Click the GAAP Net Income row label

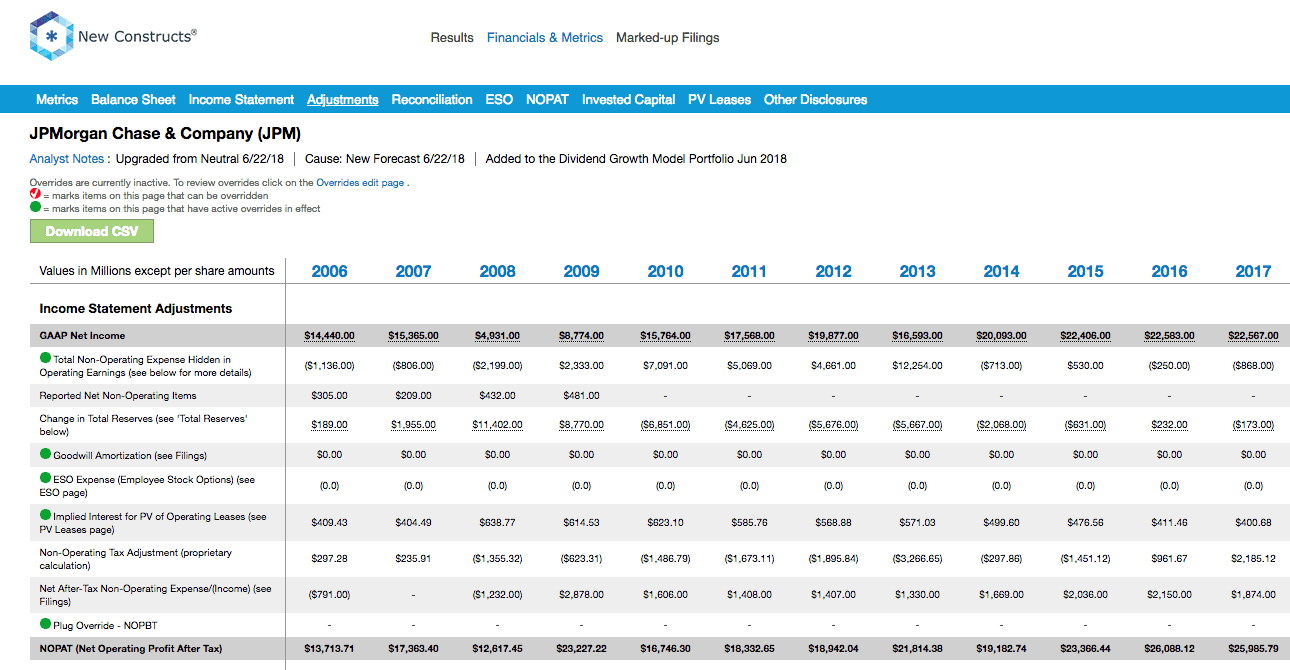(x=82, y=336)
